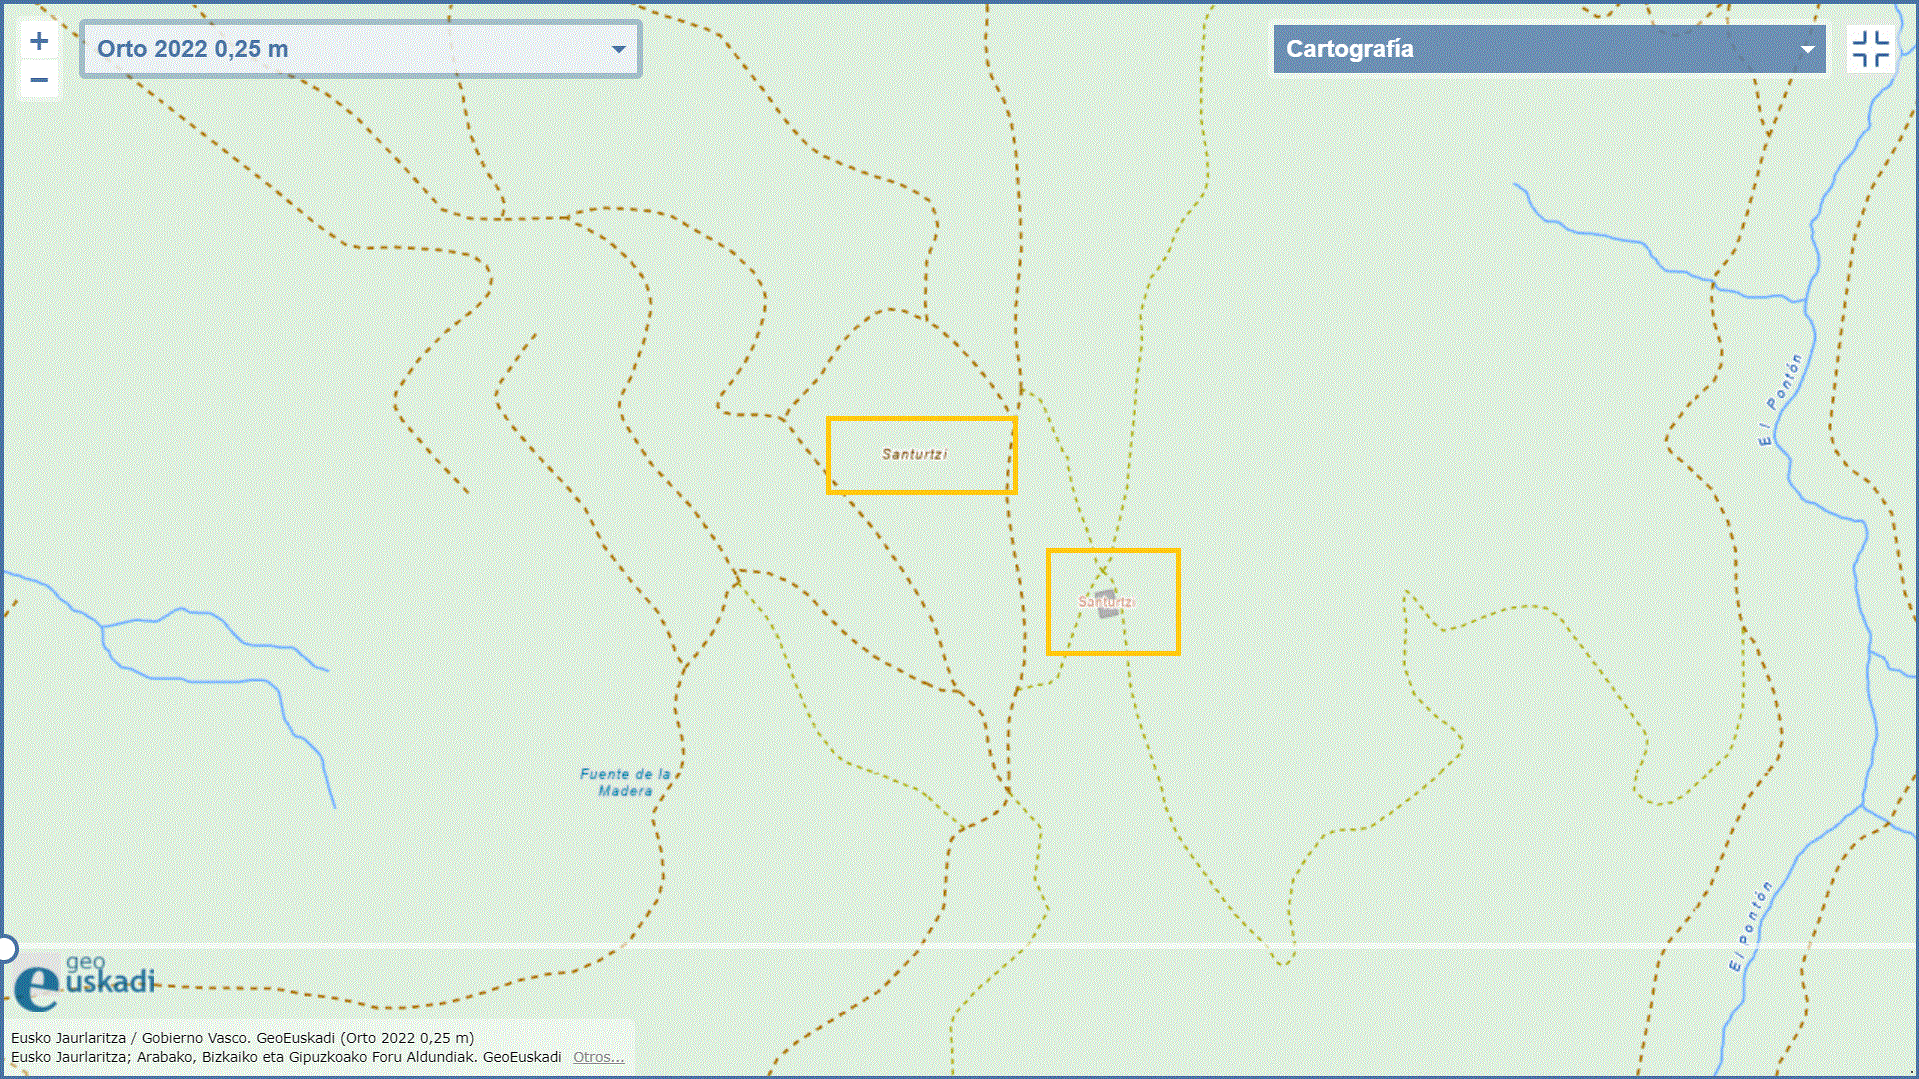1919x1079 pixels.
Task: Click the Fuente de la Madera label
Action: point(625,782)
